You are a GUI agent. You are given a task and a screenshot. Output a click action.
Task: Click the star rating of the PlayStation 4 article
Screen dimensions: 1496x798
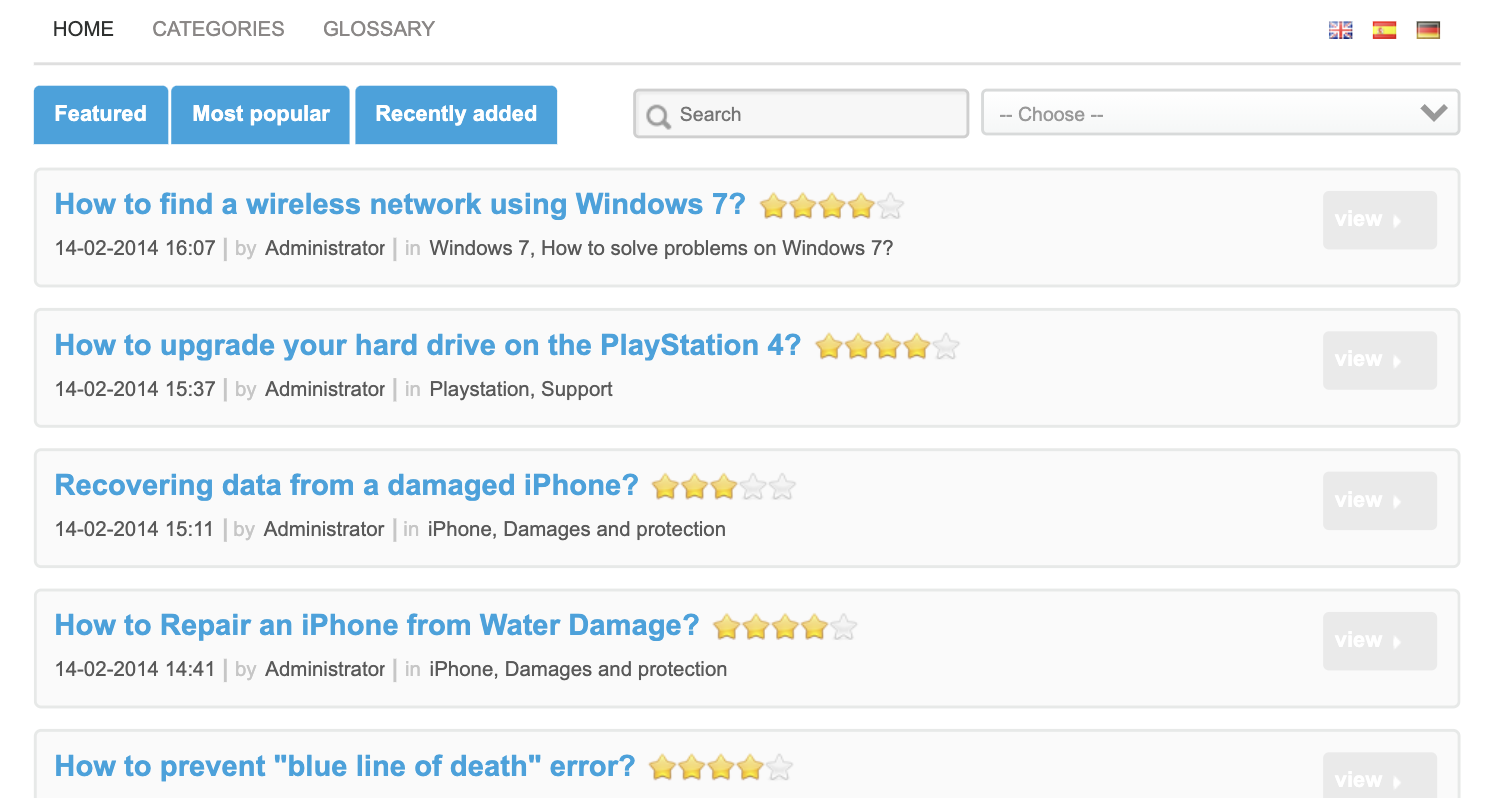coord(887,347)
